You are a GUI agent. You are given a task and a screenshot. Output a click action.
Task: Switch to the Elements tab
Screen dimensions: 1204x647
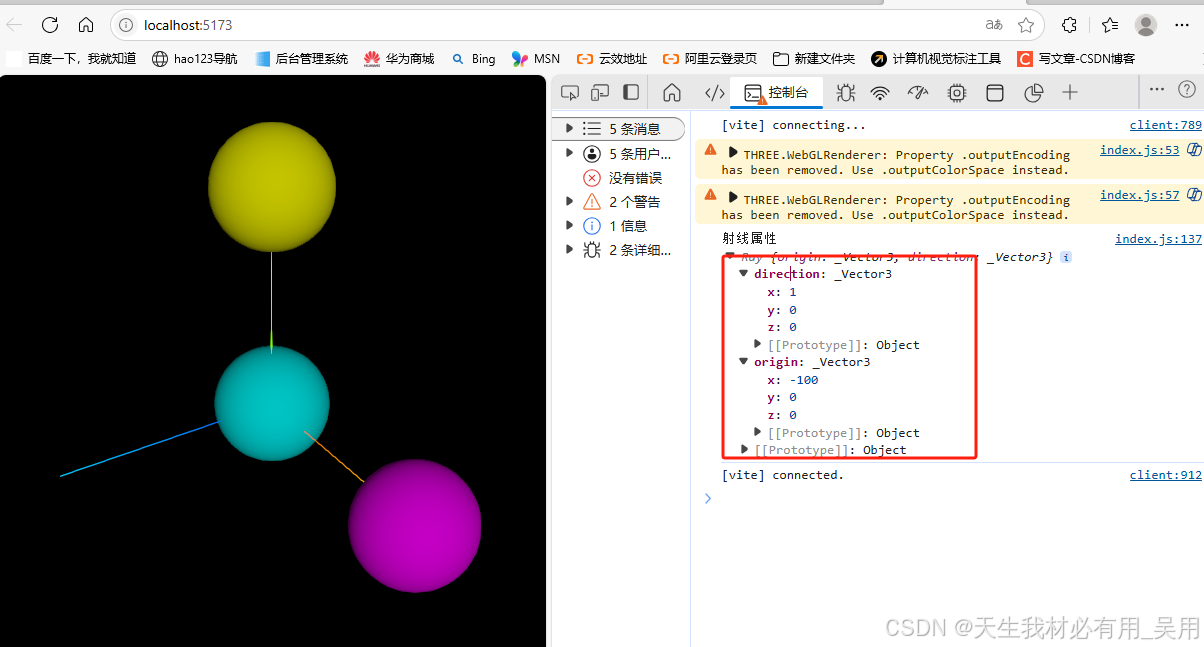[714, 93]
